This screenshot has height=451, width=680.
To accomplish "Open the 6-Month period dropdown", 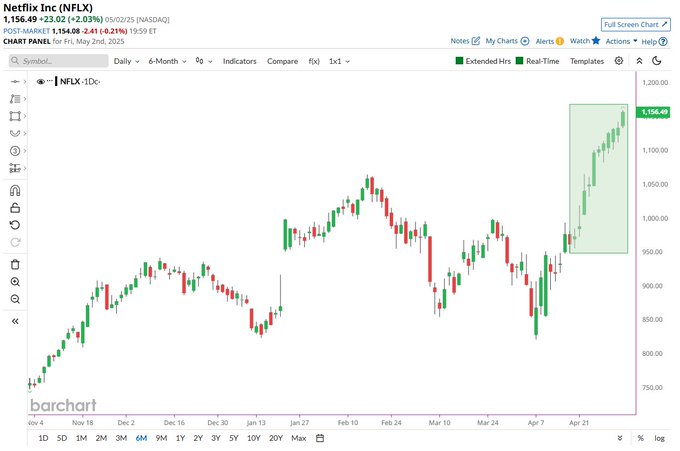I will (167, 61).
